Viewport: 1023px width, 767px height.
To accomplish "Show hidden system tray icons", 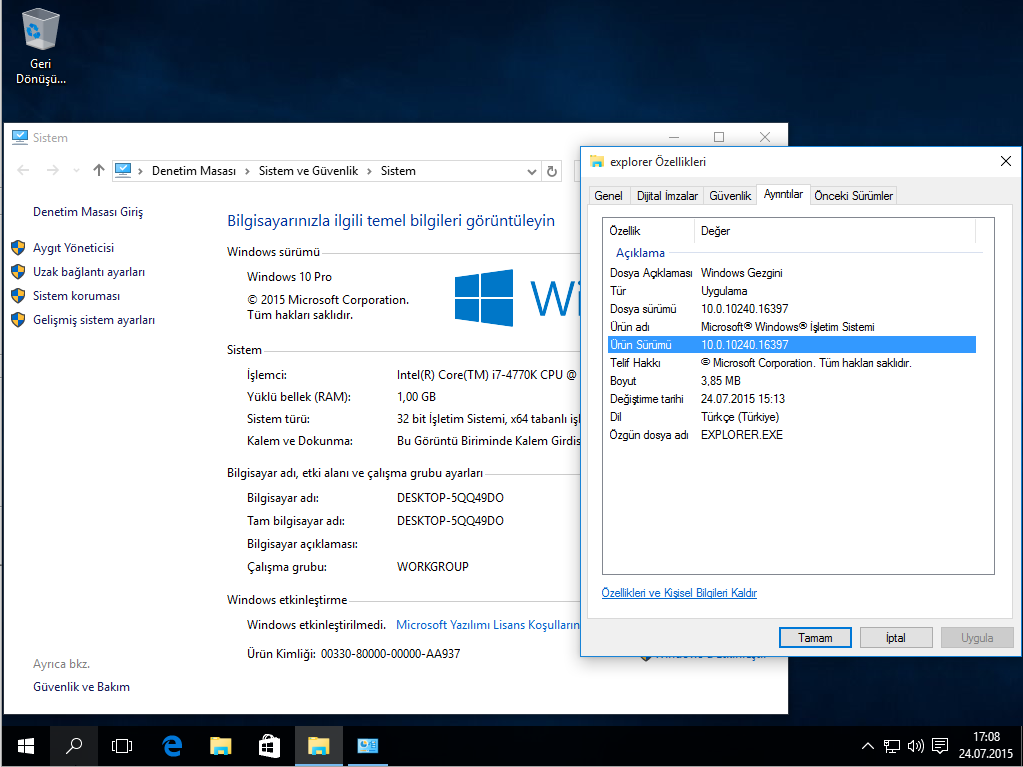I will (x=866, y=745).
